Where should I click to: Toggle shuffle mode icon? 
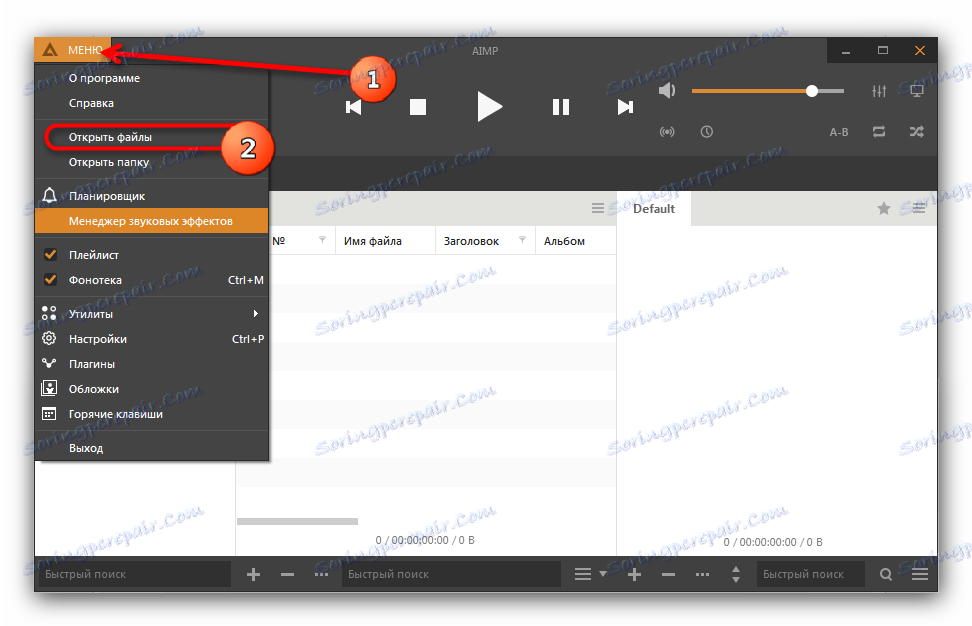tap(917, 131)
